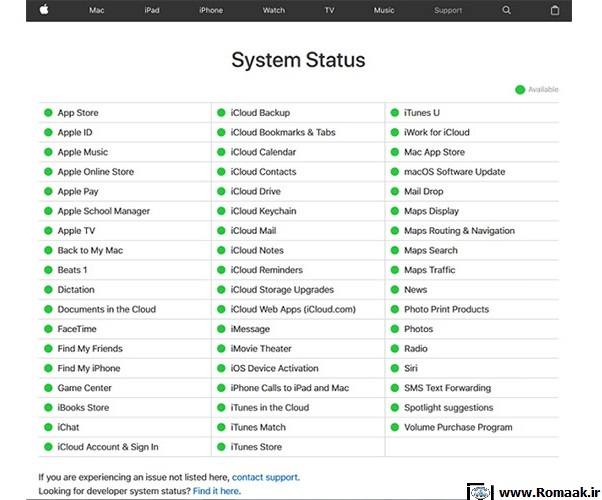
Task: Select the Dictation entry
Action: [x=76, y=290]
